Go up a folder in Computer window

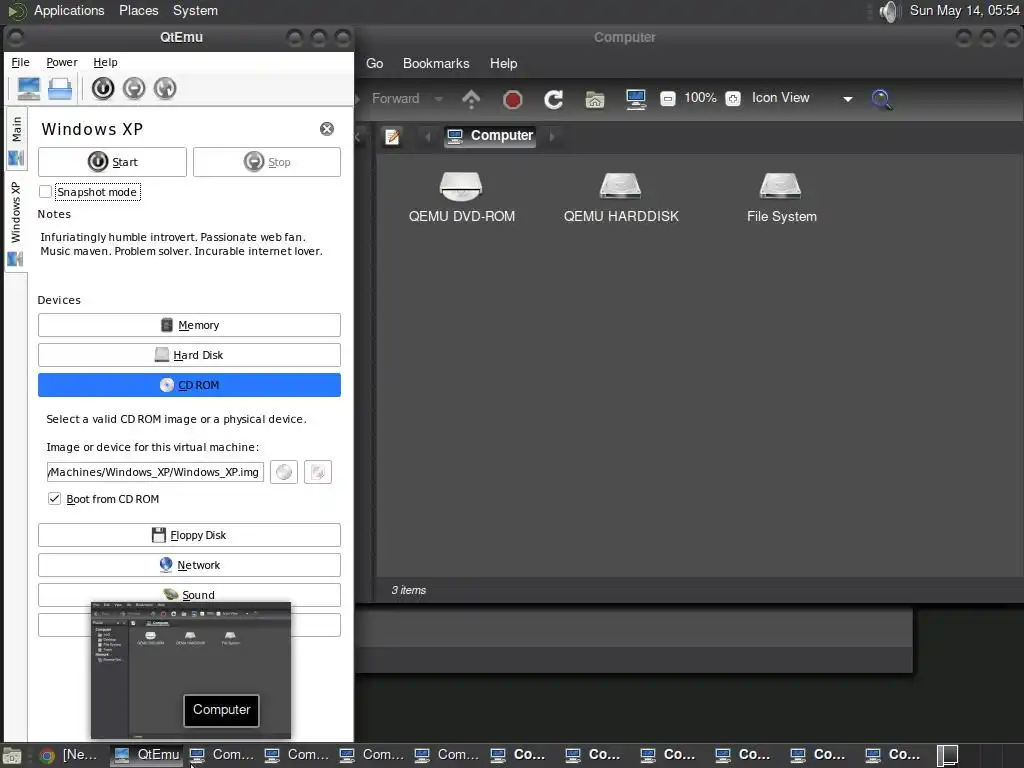click(x=471, y=99)
